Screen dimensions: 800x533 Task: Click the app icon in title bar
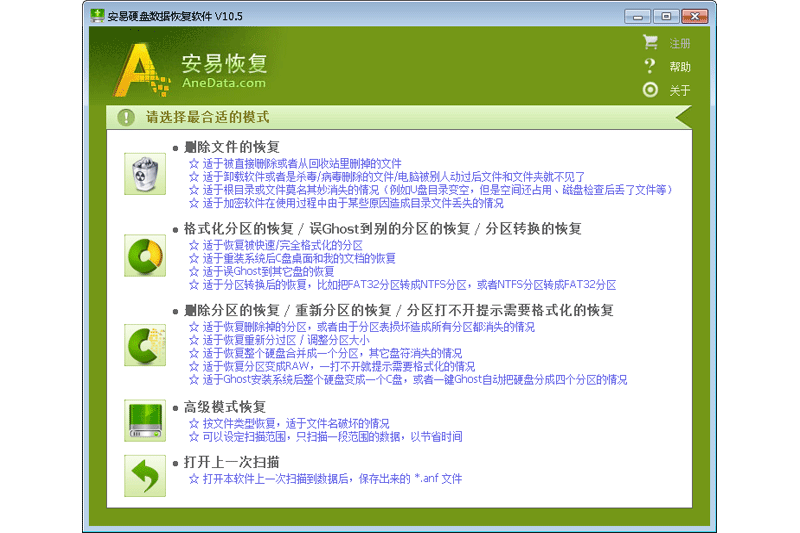(97, 16)
